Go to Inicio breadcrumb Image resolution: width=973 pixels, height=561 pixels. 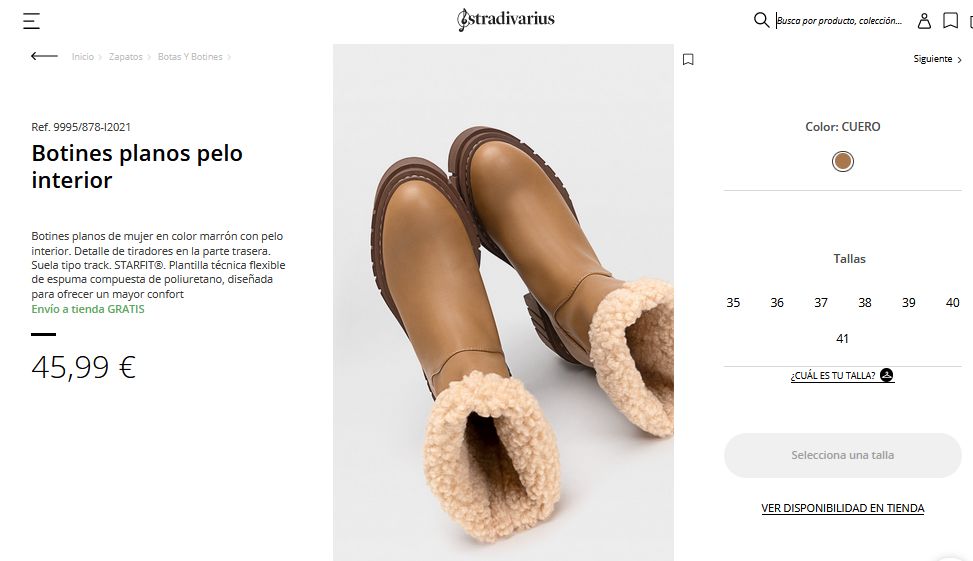coord(82,57)
